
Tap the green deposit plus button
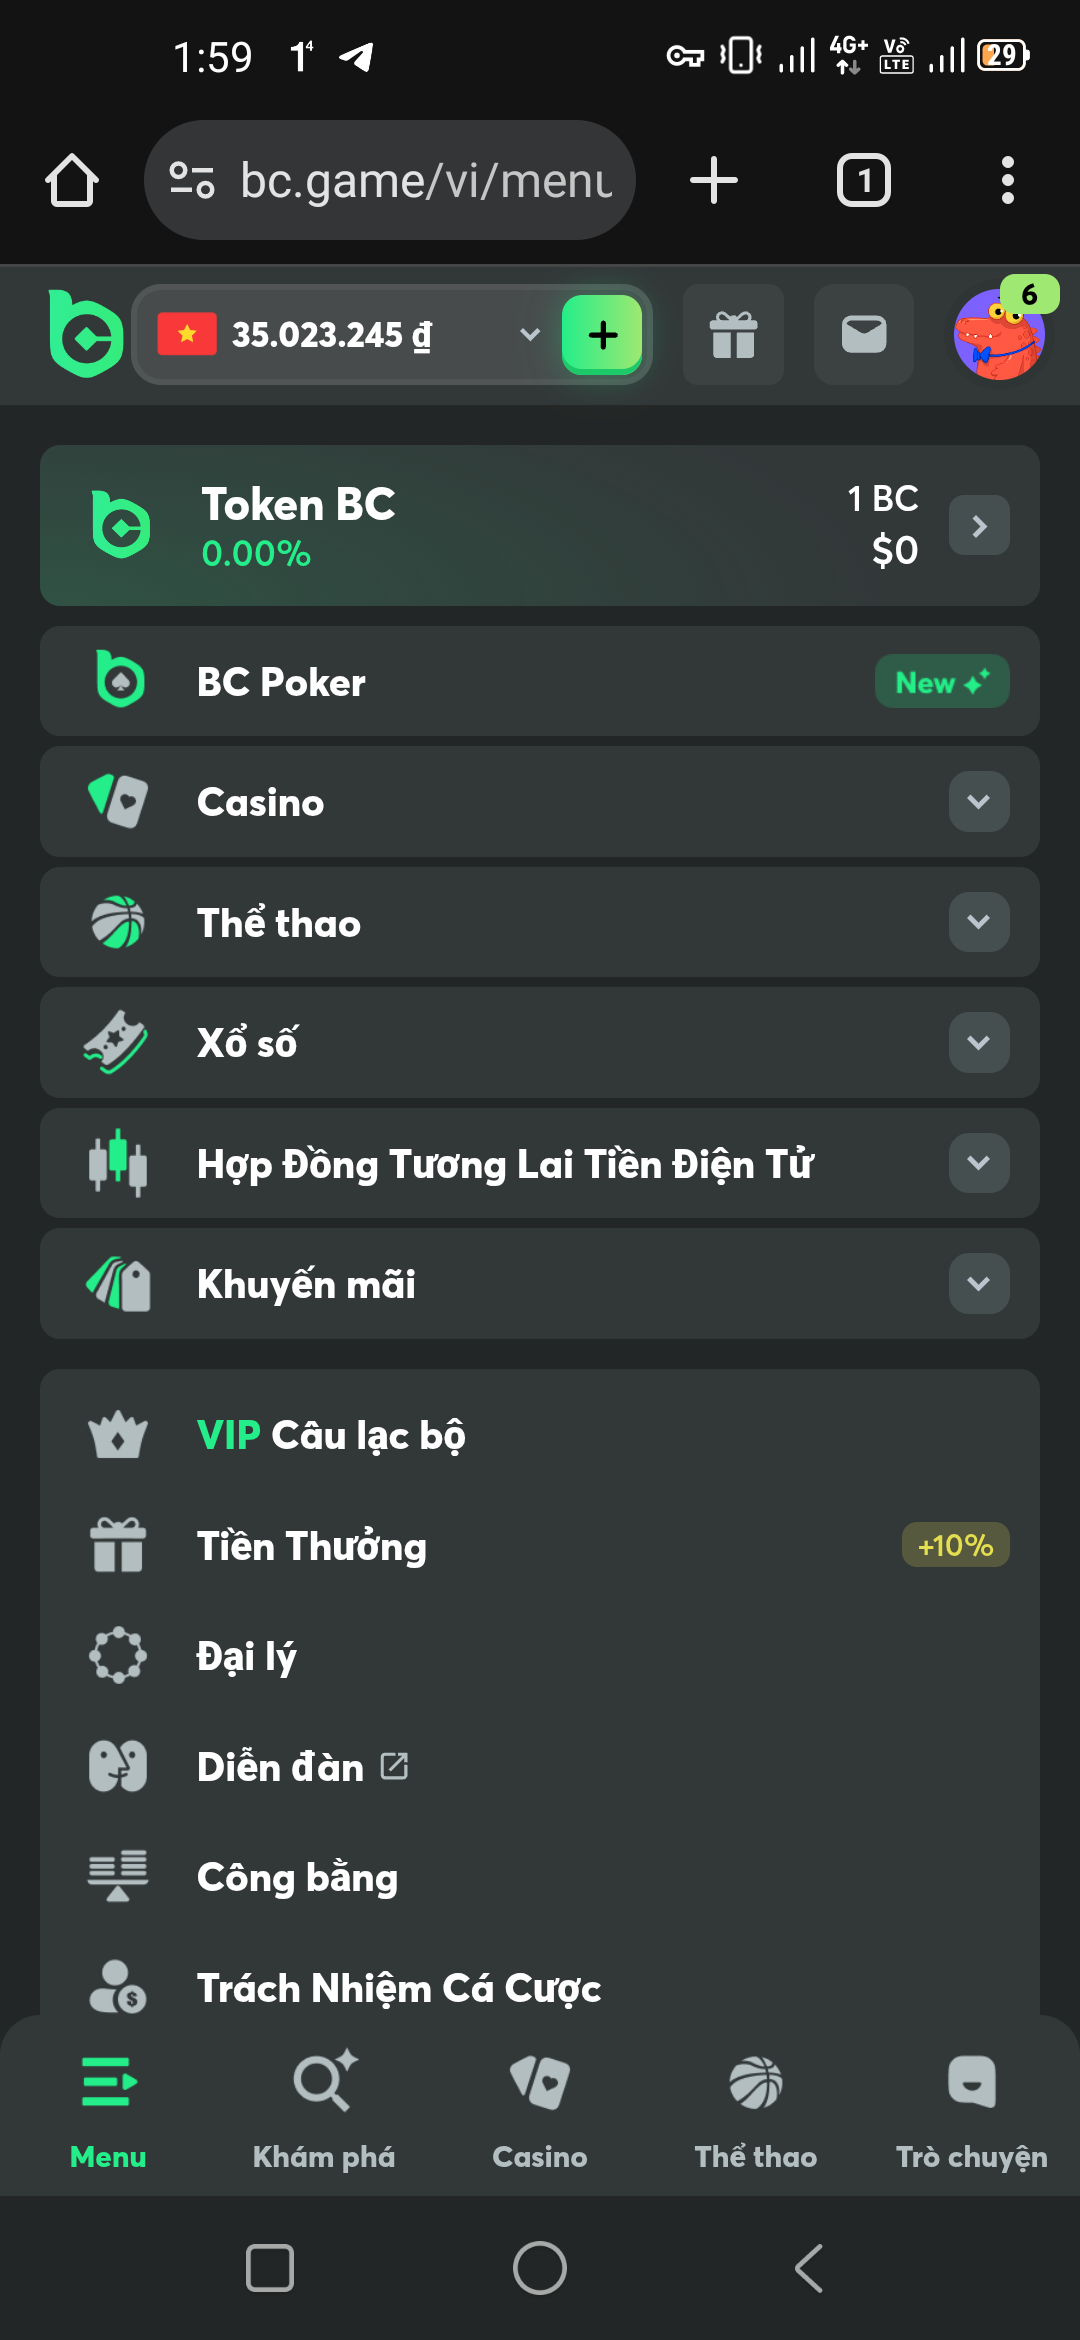tap(602, 335)
